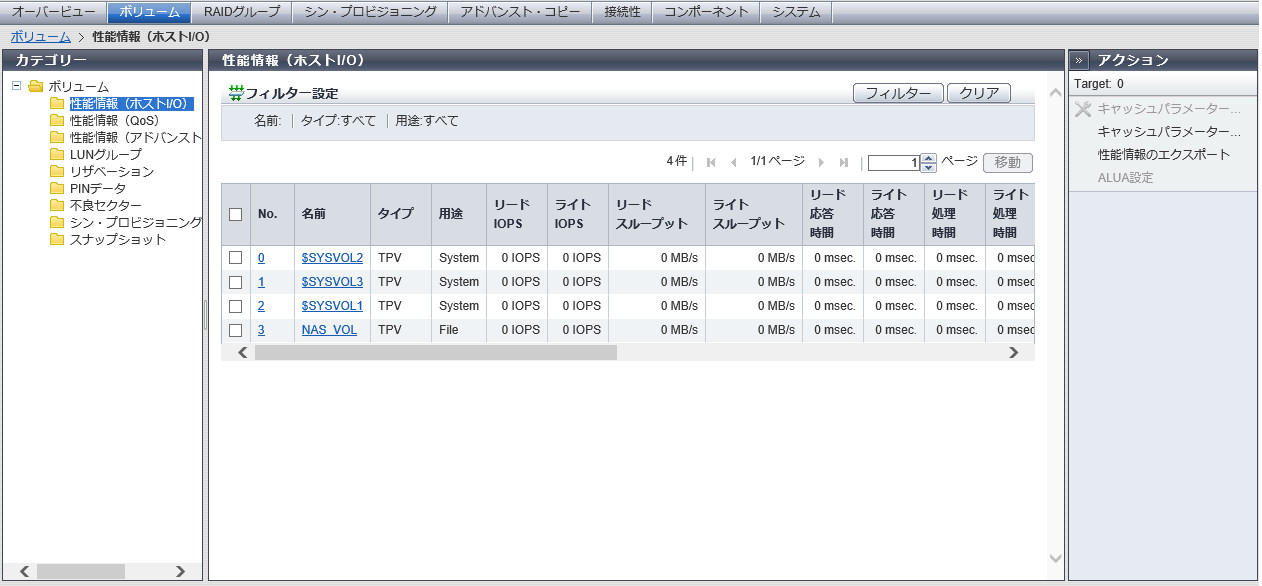This screenshot has width=1262, height=586.
Task: Click the フィルター button
Action: [898, 93]
